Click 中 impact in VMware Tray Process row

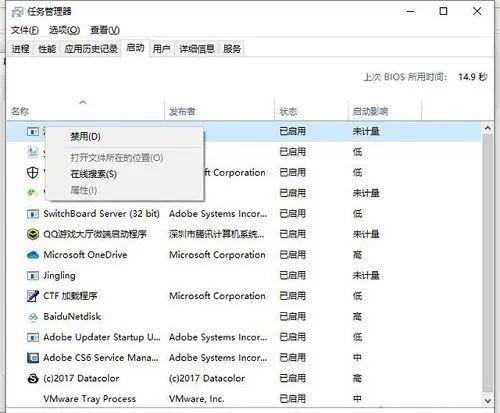pos(357,399)
